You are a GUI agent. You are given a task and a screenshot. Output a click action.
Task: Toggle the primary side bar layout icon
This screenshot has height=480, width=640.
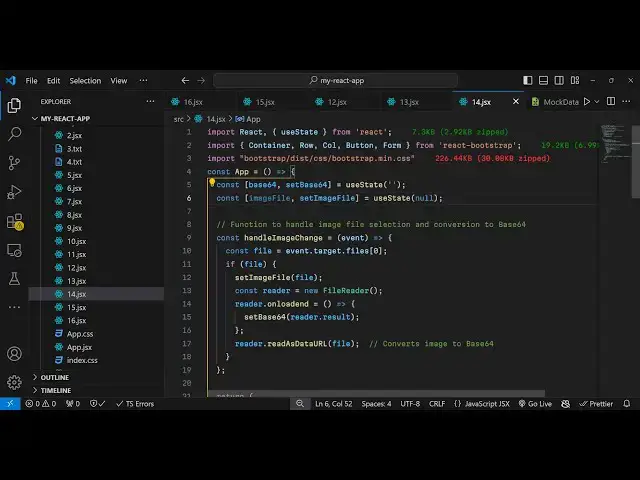point(527,80)
